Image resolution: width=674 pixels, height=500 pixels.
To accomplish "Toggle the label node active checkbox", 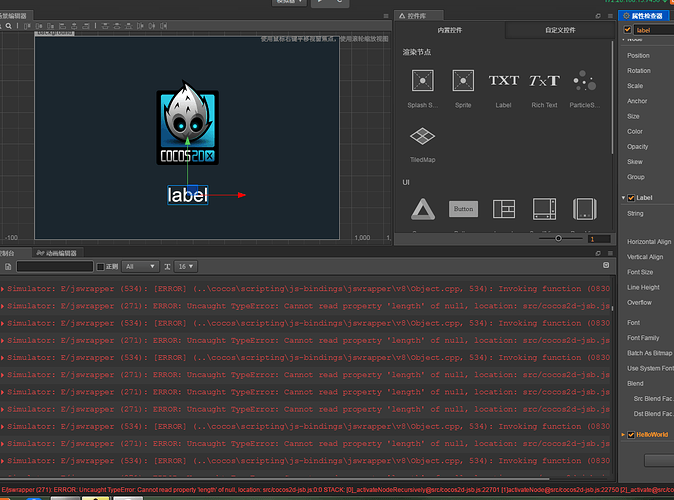I will 627,30.
